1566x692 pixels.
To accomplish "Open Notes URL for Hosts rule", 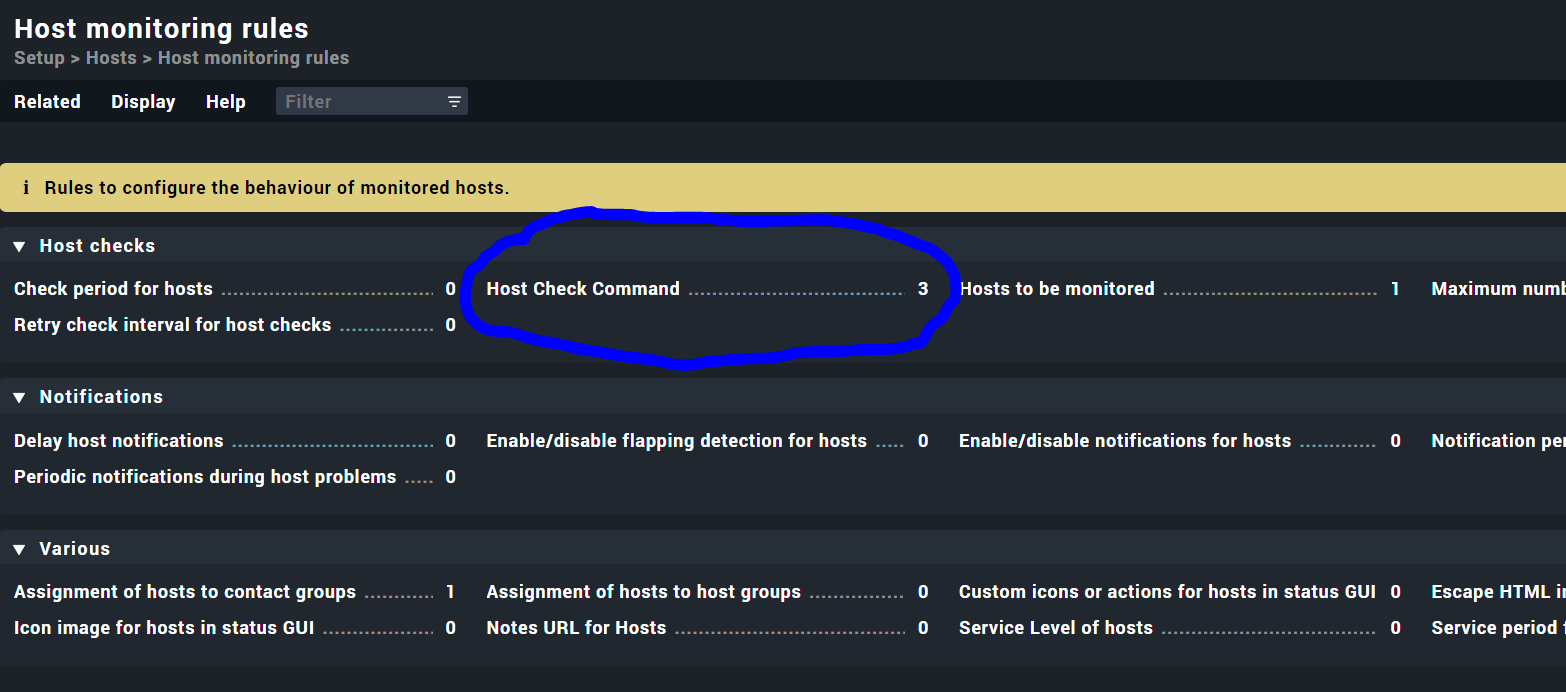I will pyautogui.click(x=576, y=628).
